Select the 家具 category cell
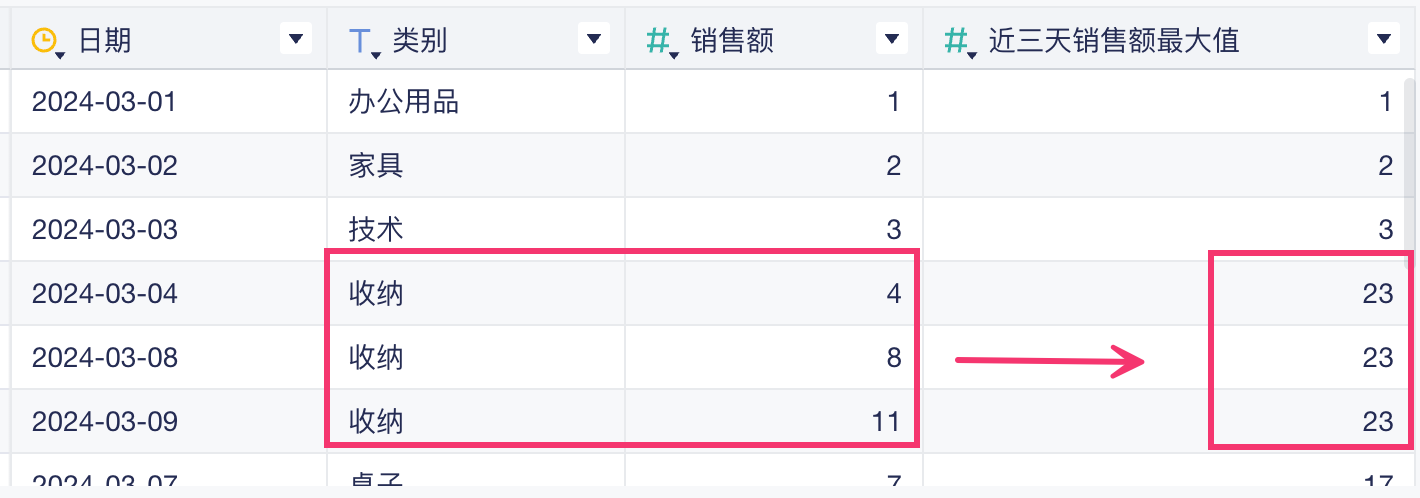The image size is (1420, 498). (x=376, y=165)
